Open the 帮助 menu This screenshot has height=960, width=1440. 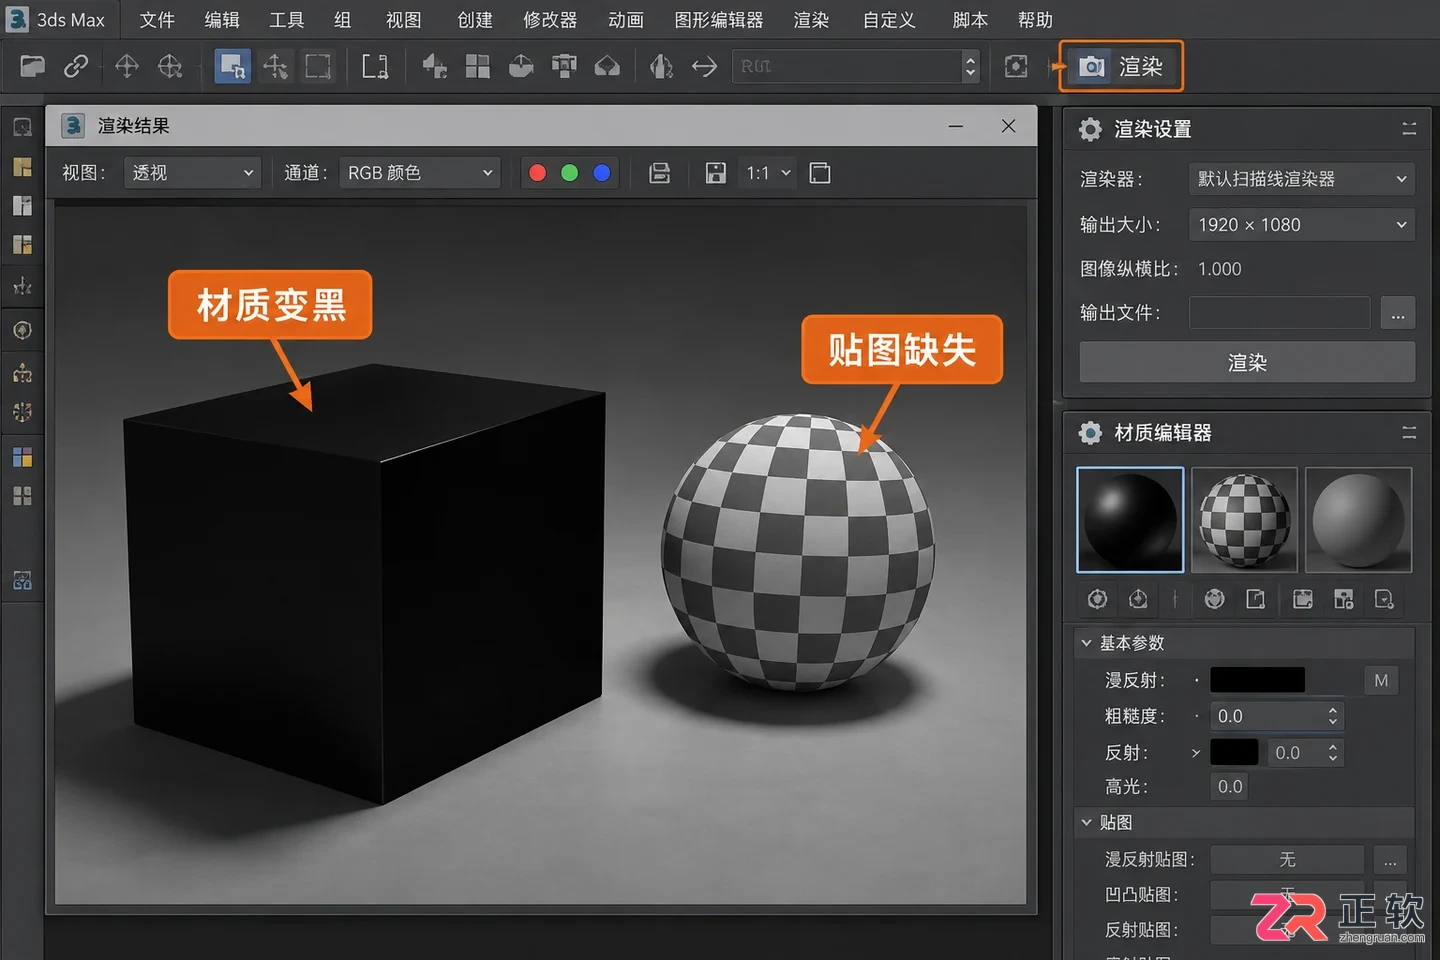pos(1035,20)
